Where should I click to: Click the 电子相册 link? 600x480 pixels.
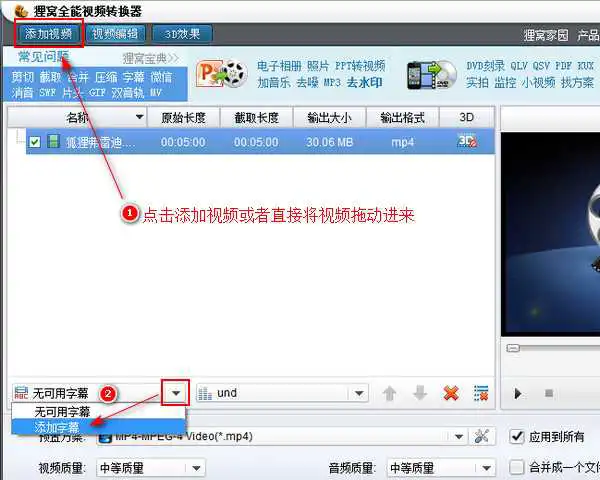tap(279, 66)
